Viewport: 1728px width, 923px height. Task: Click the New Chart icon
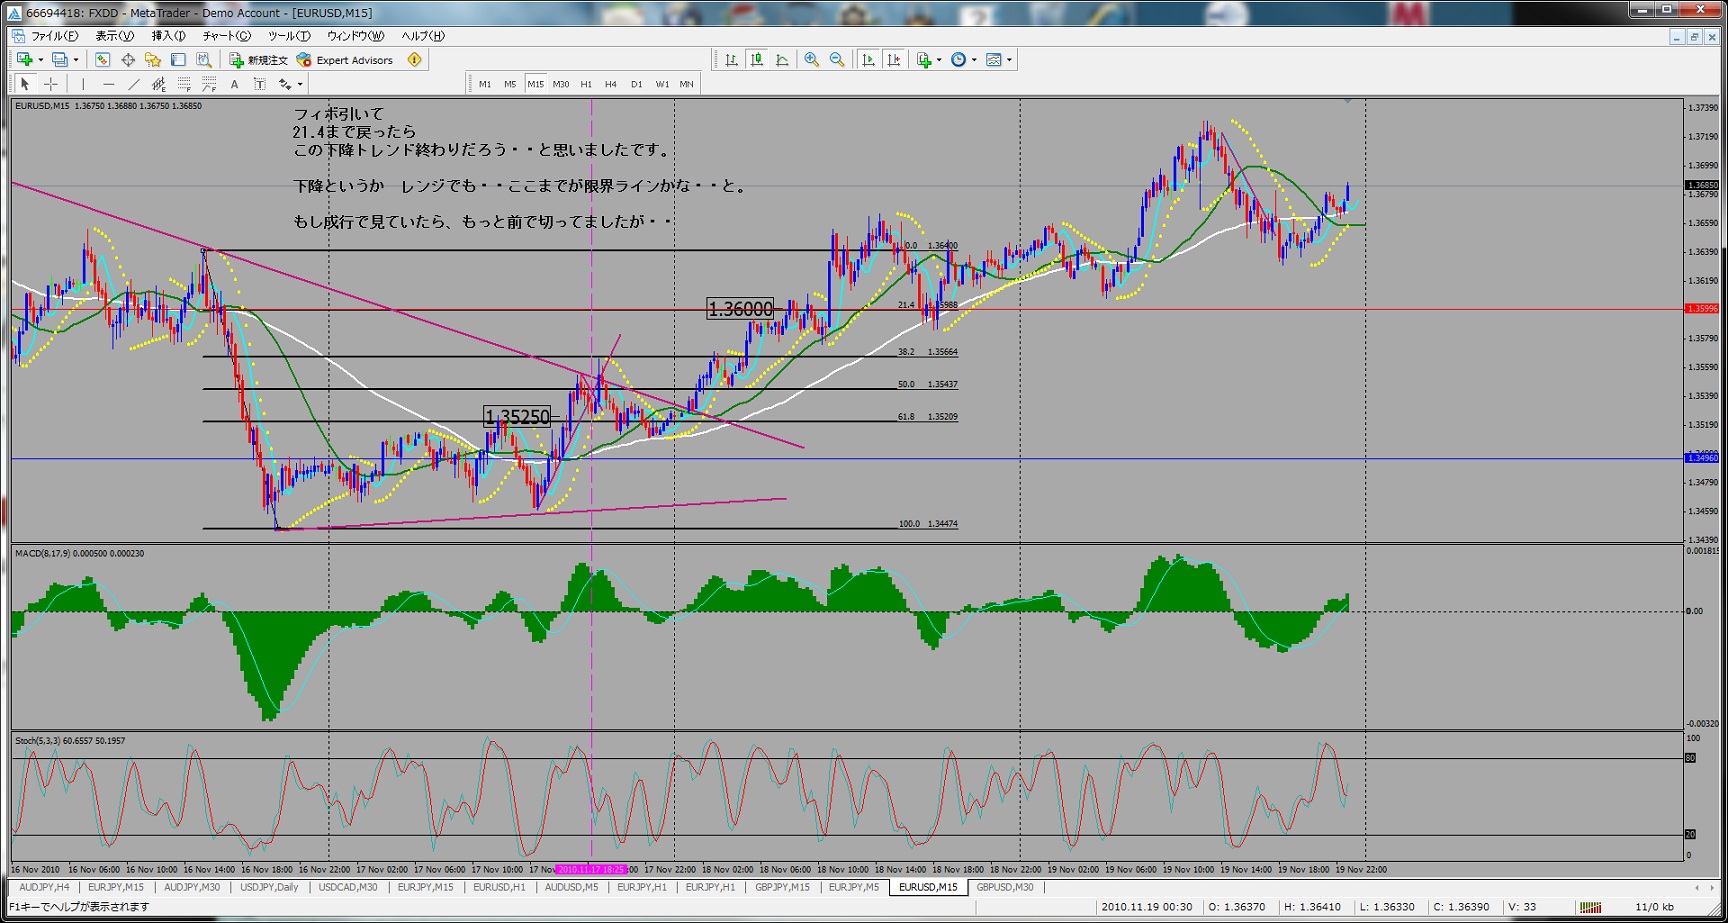coord(24,60)
